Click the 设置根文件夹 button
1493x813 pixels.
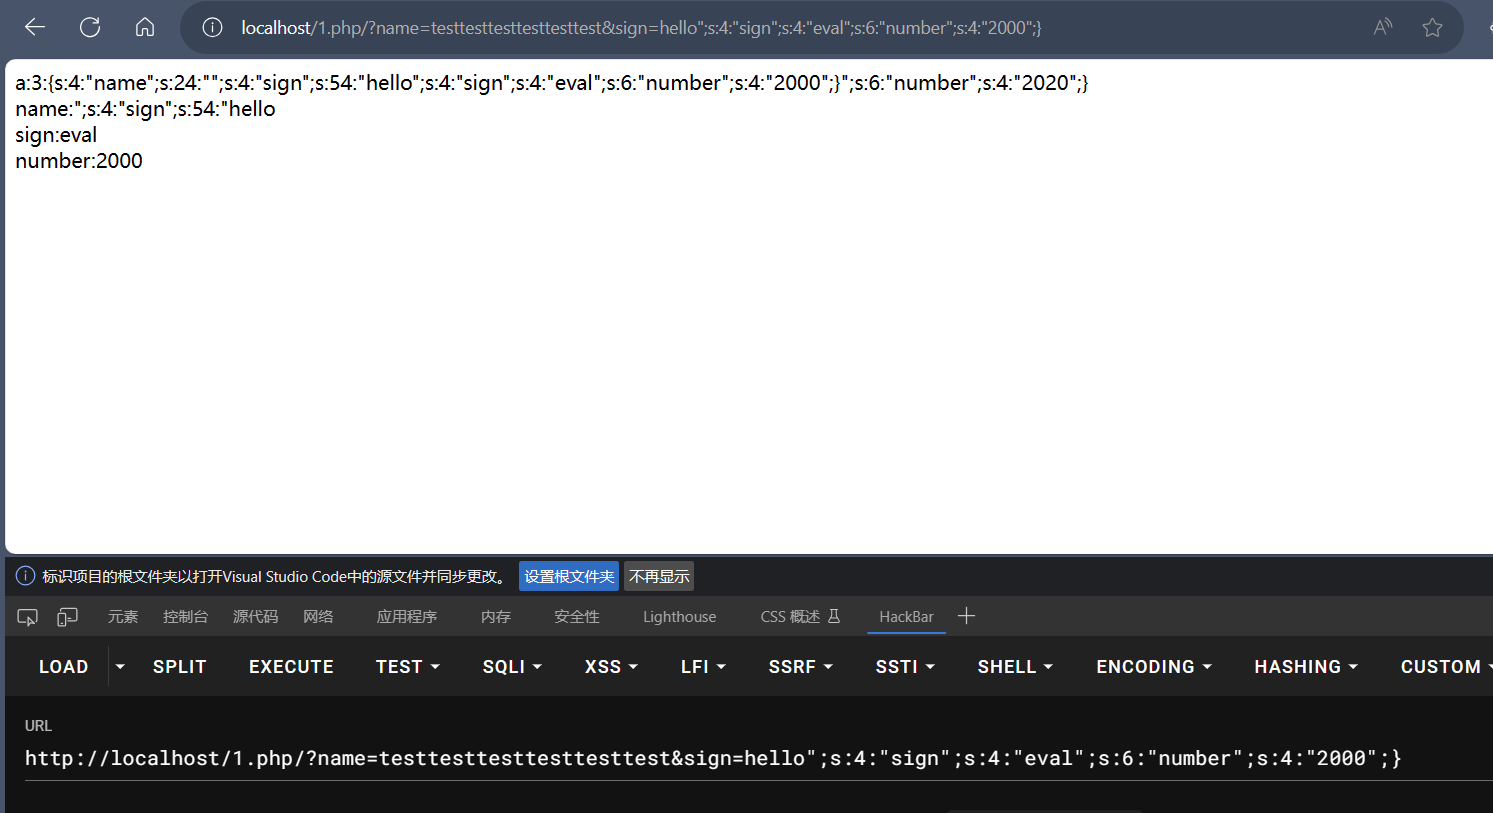pos(569,576)
